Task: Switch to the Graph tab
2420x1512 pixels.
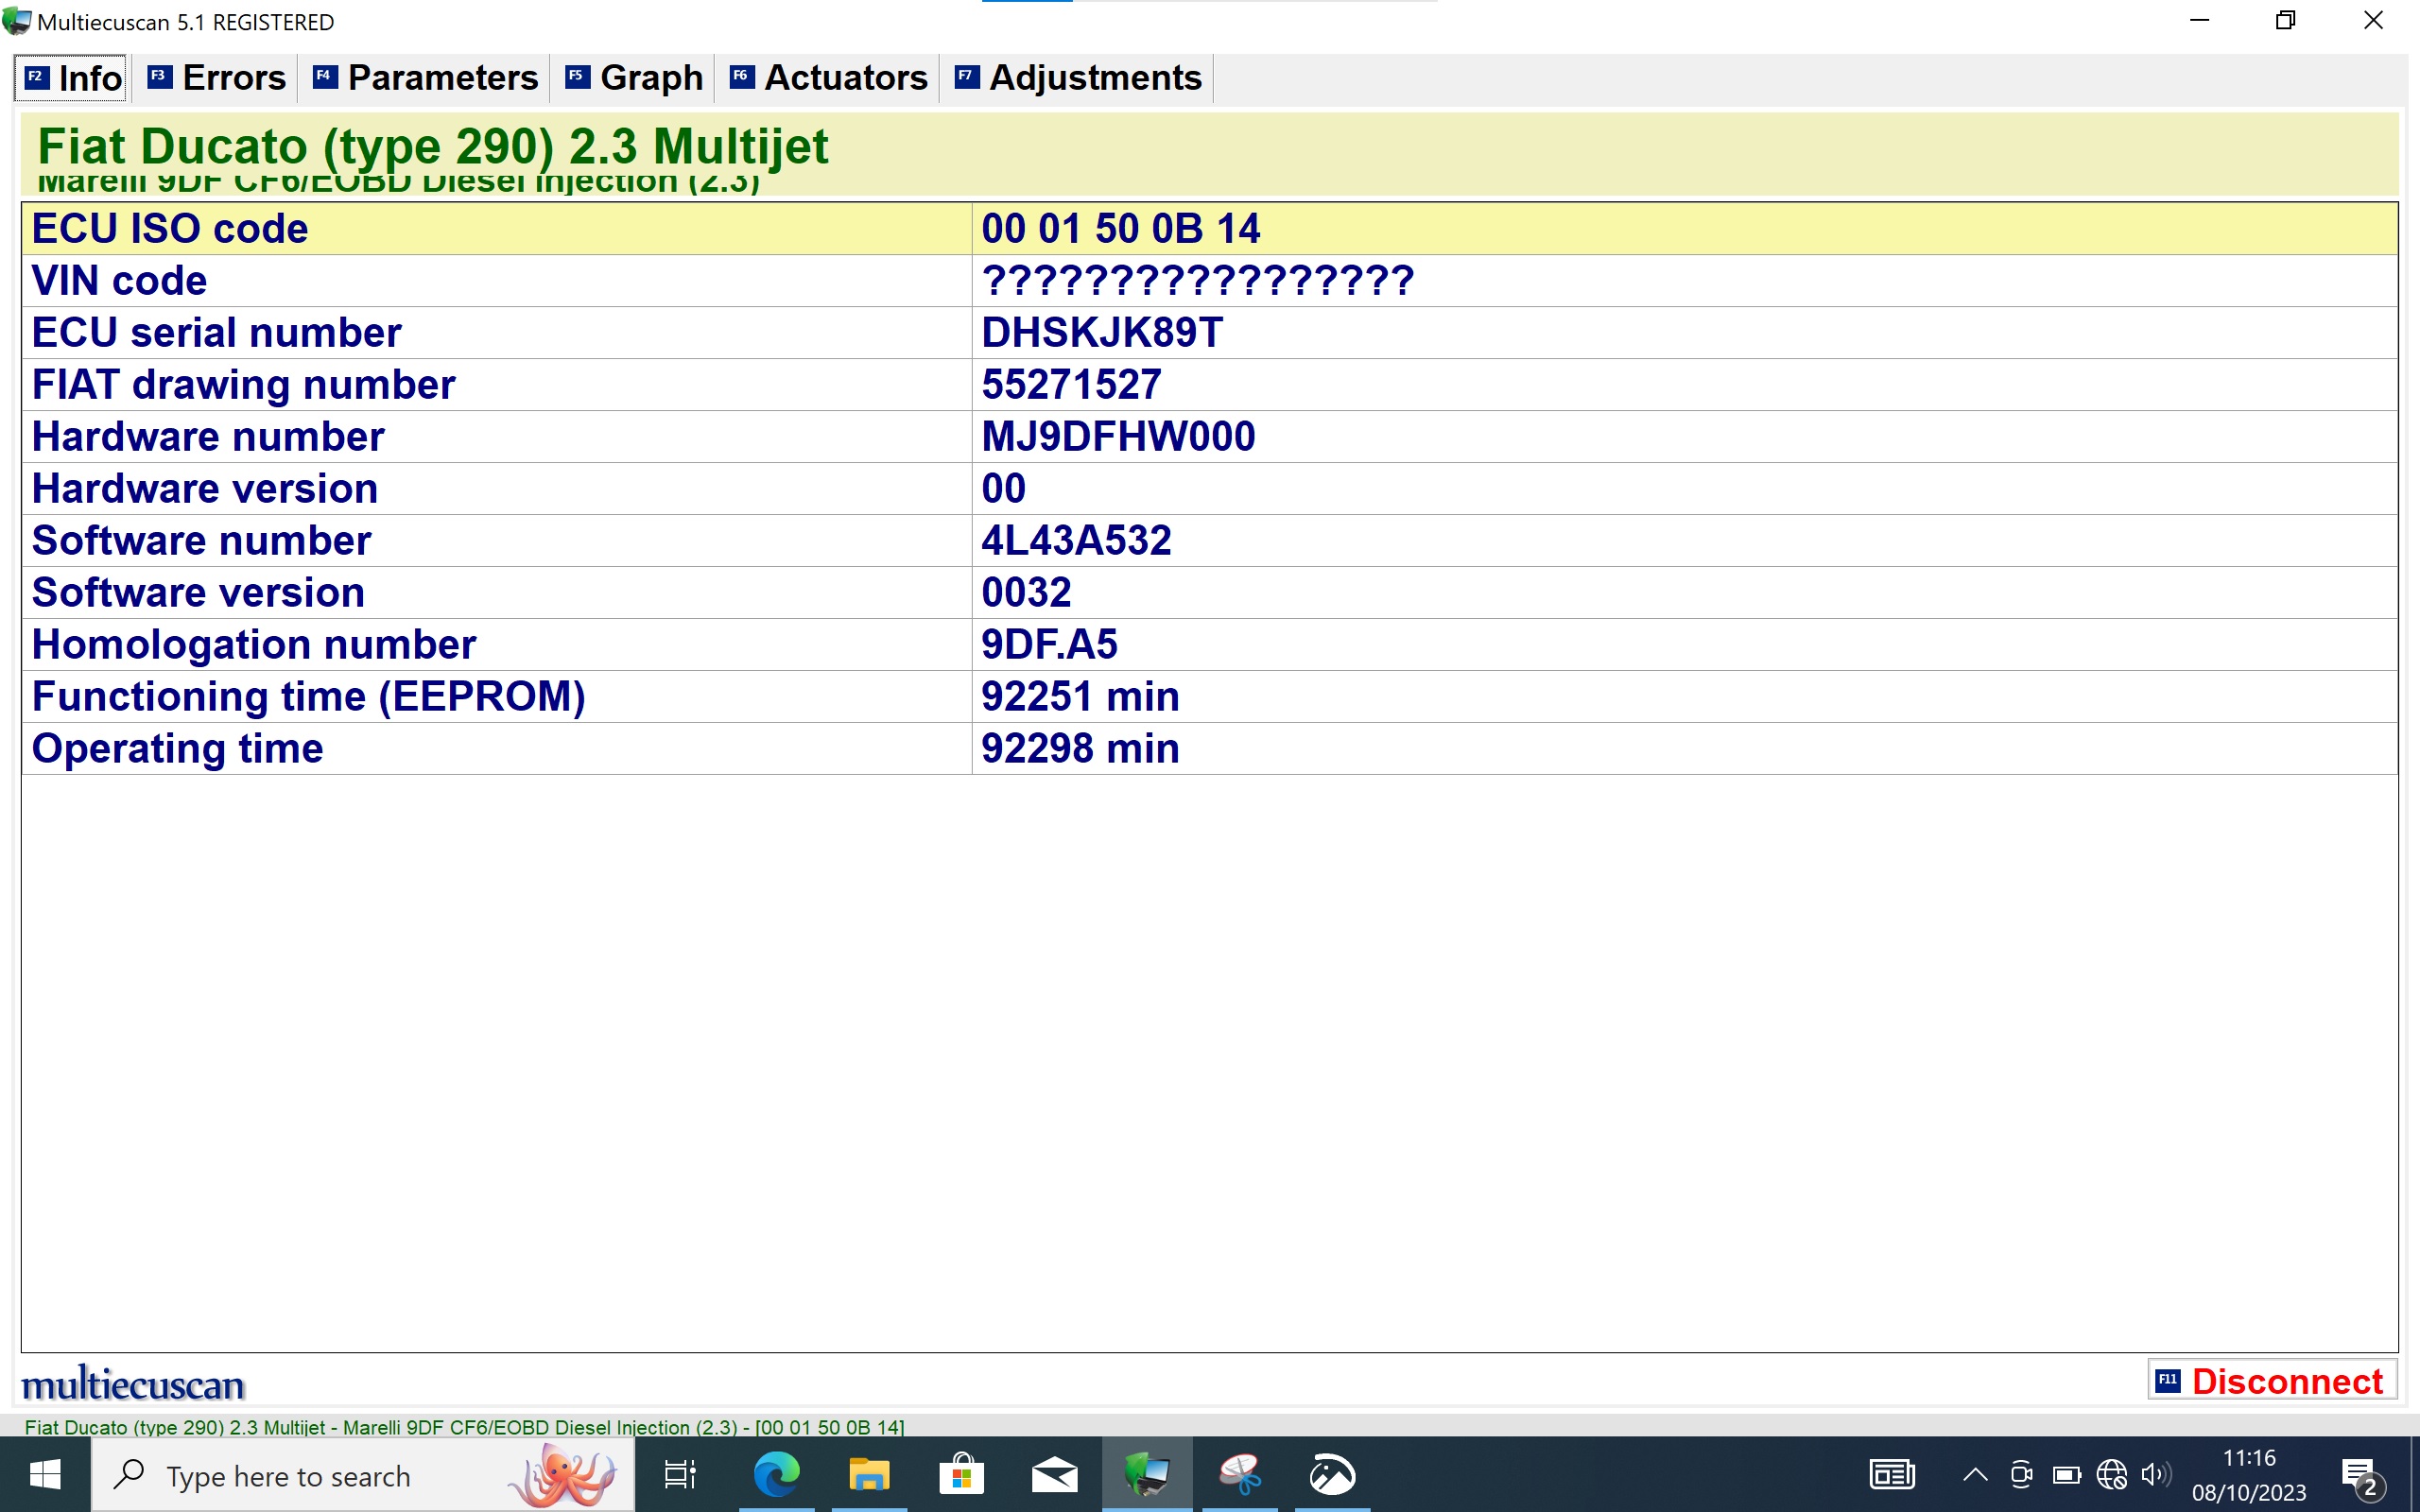Action: [x=635, y=78]
